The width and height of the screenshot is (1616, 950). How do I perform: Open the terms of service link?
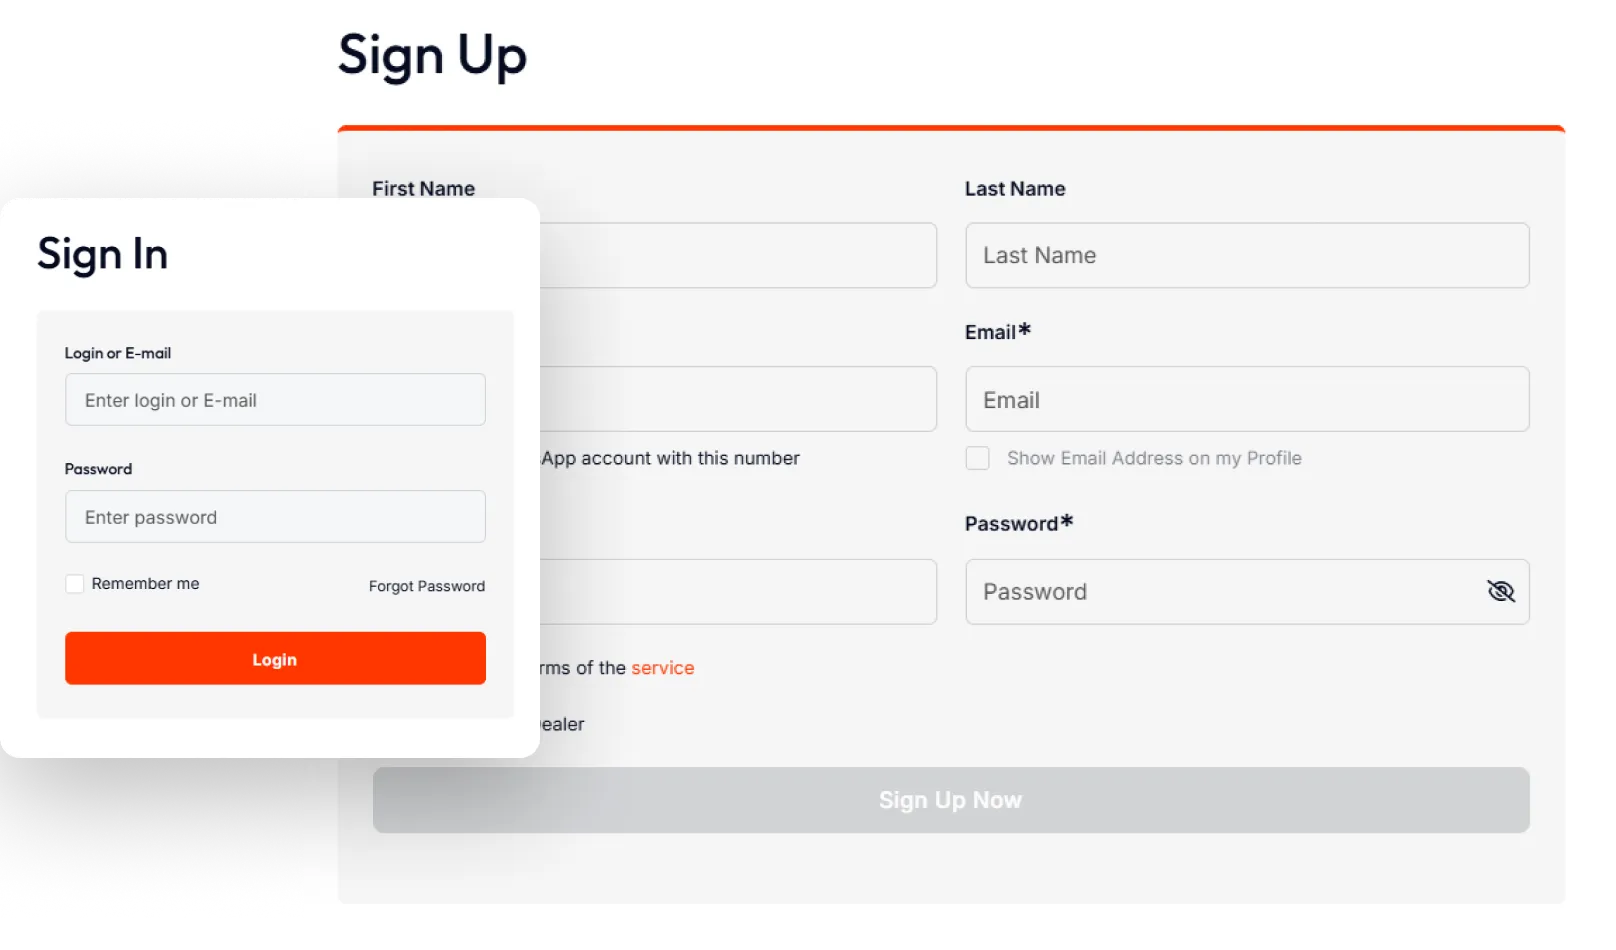[662, 668]
